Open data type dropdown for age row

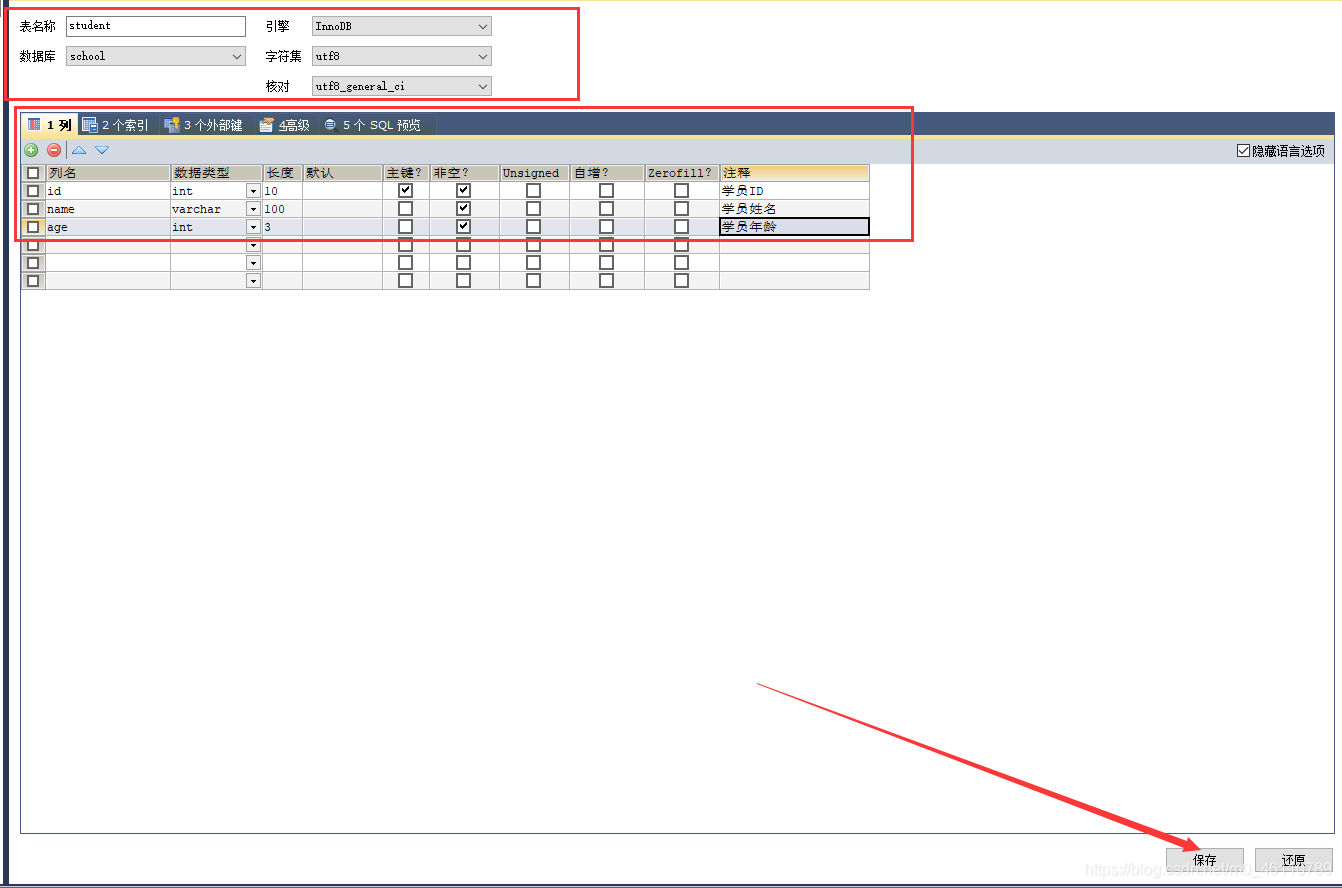point(253,227)
